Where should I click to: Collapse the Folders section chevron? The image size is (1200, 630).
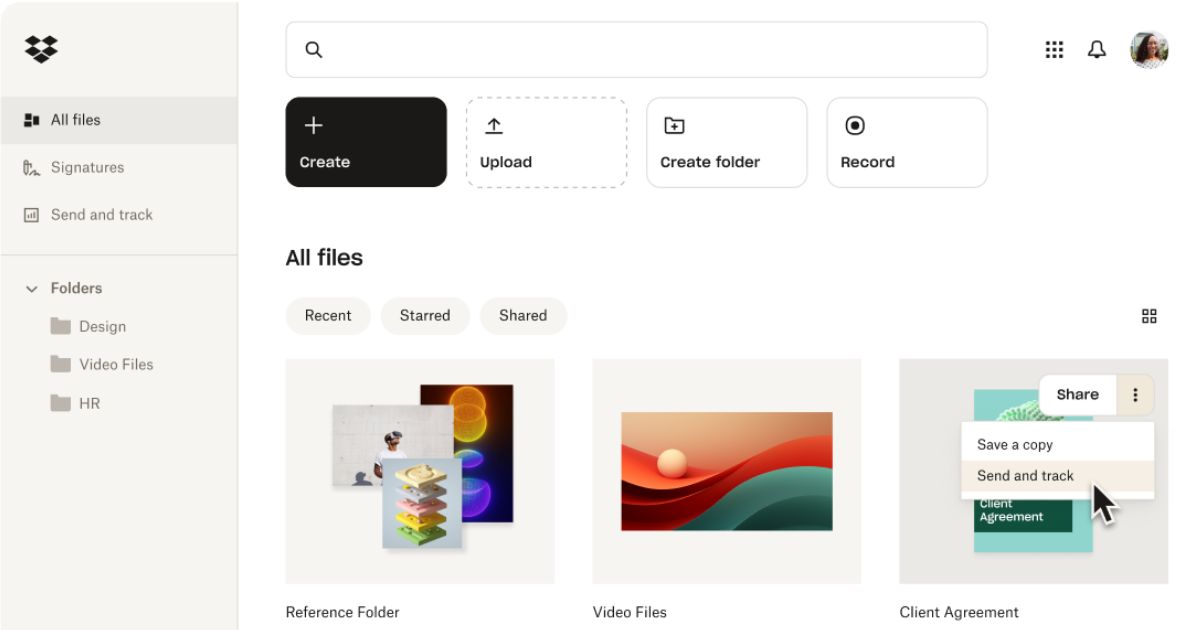coord(31,289)
